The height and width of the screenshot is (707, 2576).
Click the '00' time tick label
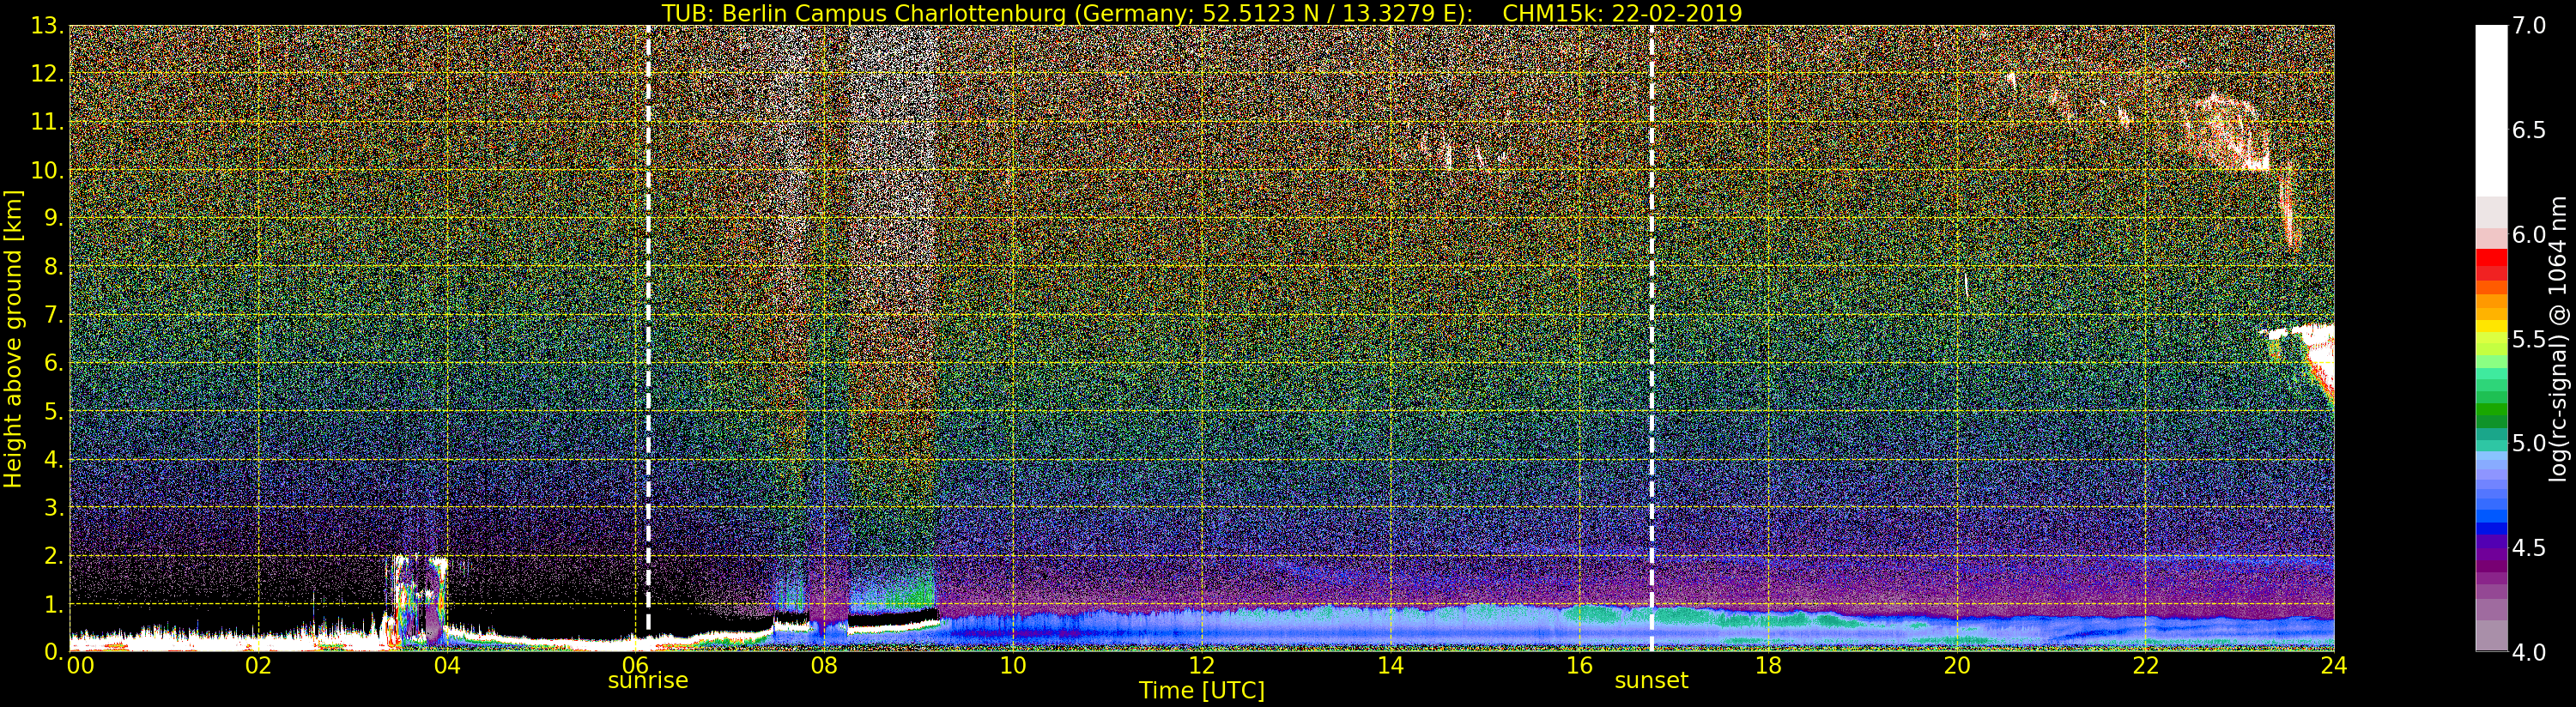point(80,666)
